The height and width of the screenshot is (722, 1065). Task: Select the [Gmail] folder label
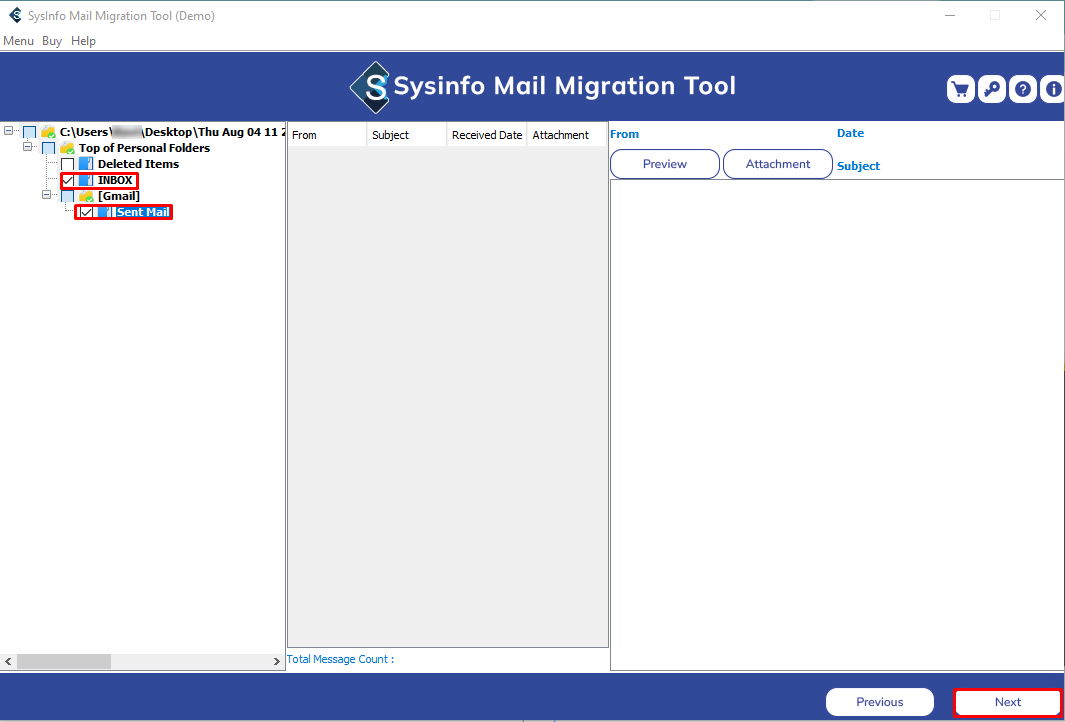pyautogui.click(x=119, y=196)
